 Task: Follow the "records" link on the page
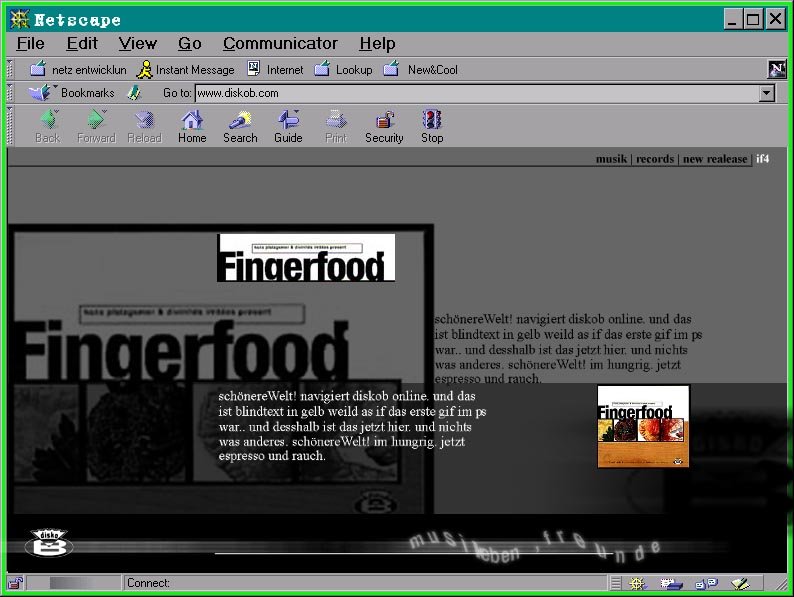pos(655,159)
